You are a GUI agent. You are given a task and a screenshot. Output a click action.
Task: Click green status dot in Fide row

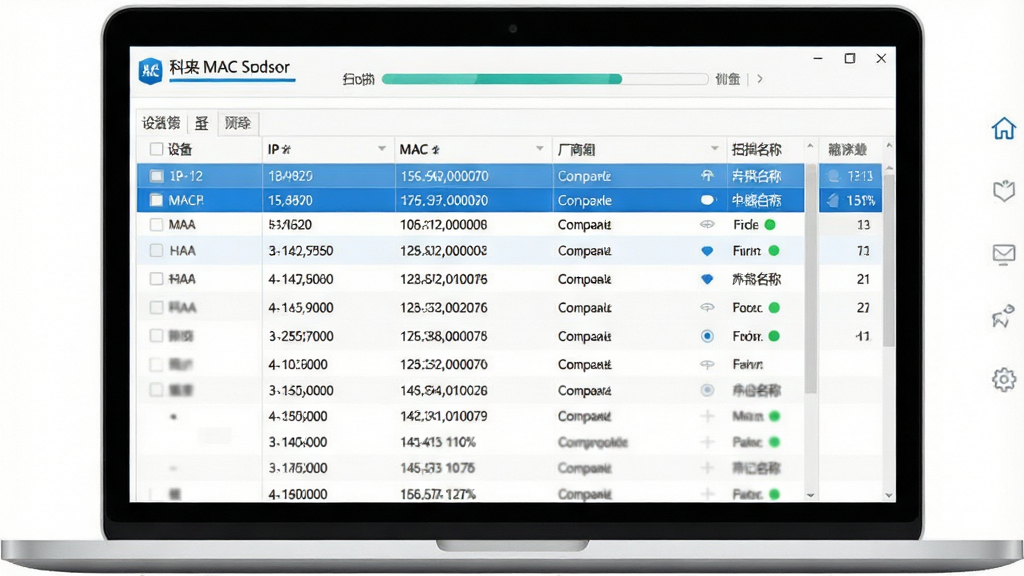771,225
